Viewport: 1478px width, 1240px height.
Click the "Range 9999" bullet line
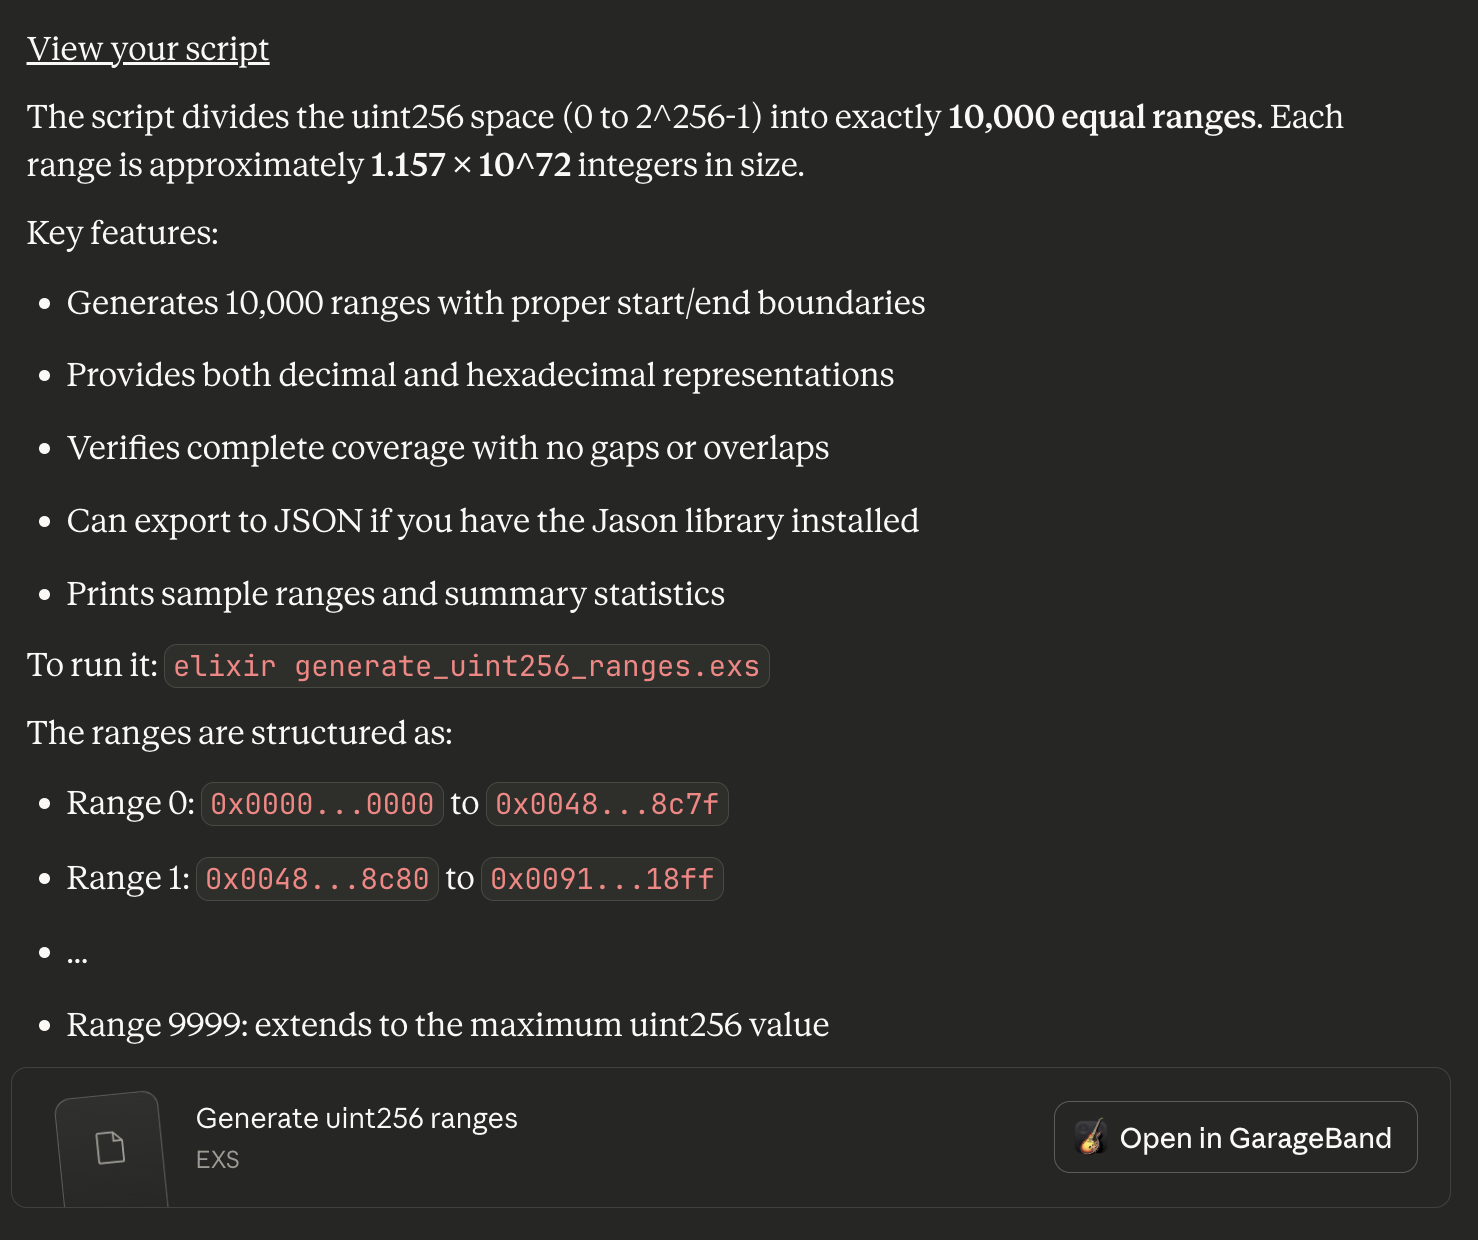click(448, 1025)
